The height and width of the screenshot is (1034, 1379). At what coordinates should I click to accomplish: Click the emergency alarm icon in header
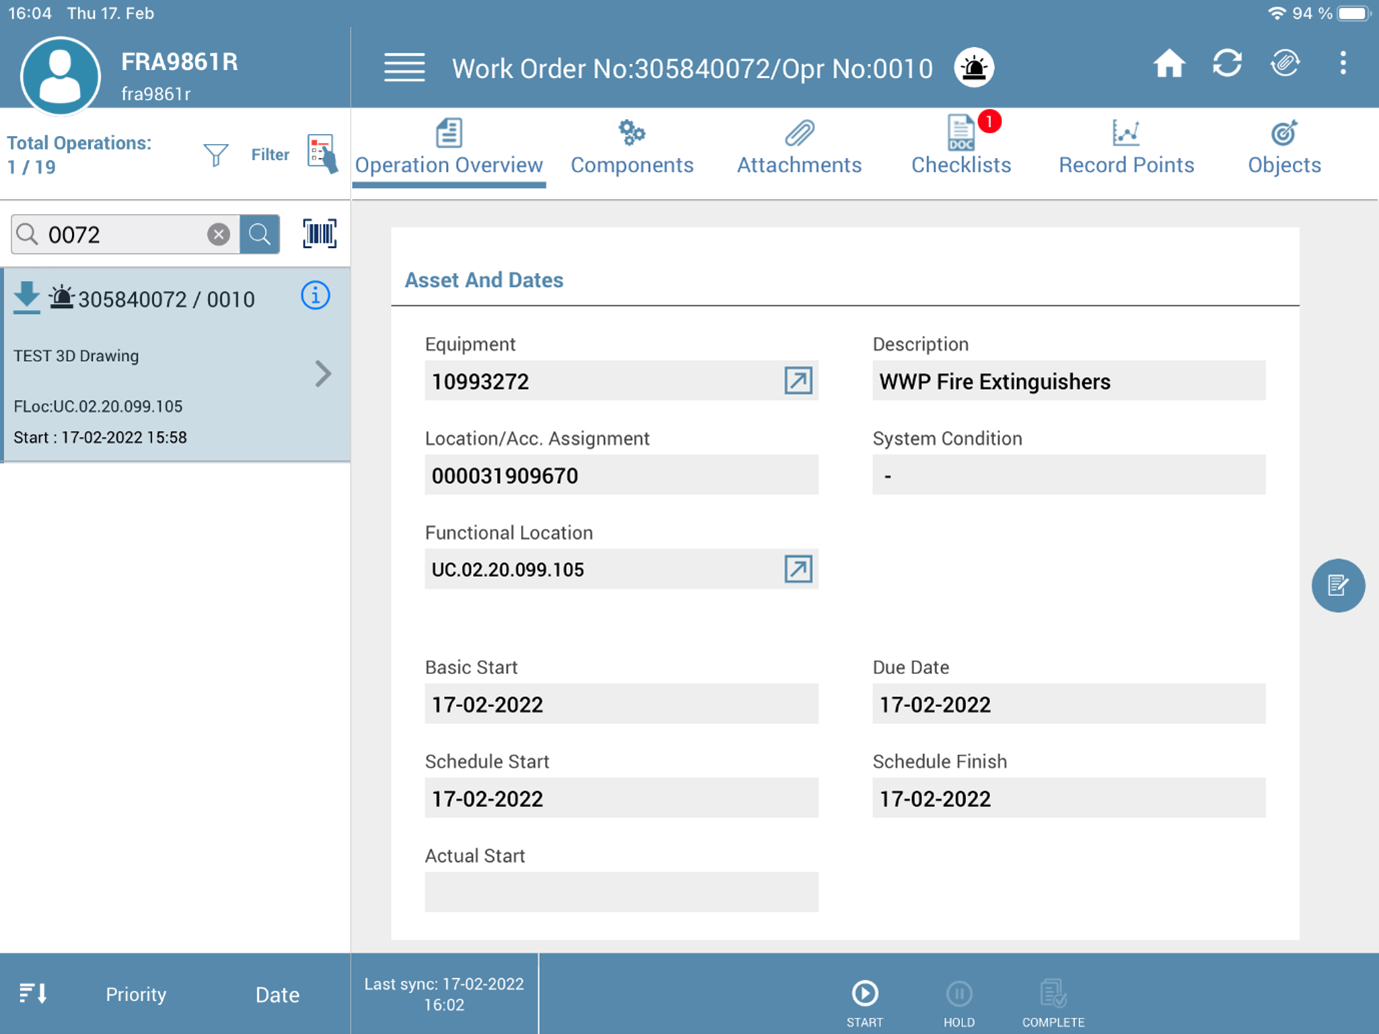tap(973, 68)
